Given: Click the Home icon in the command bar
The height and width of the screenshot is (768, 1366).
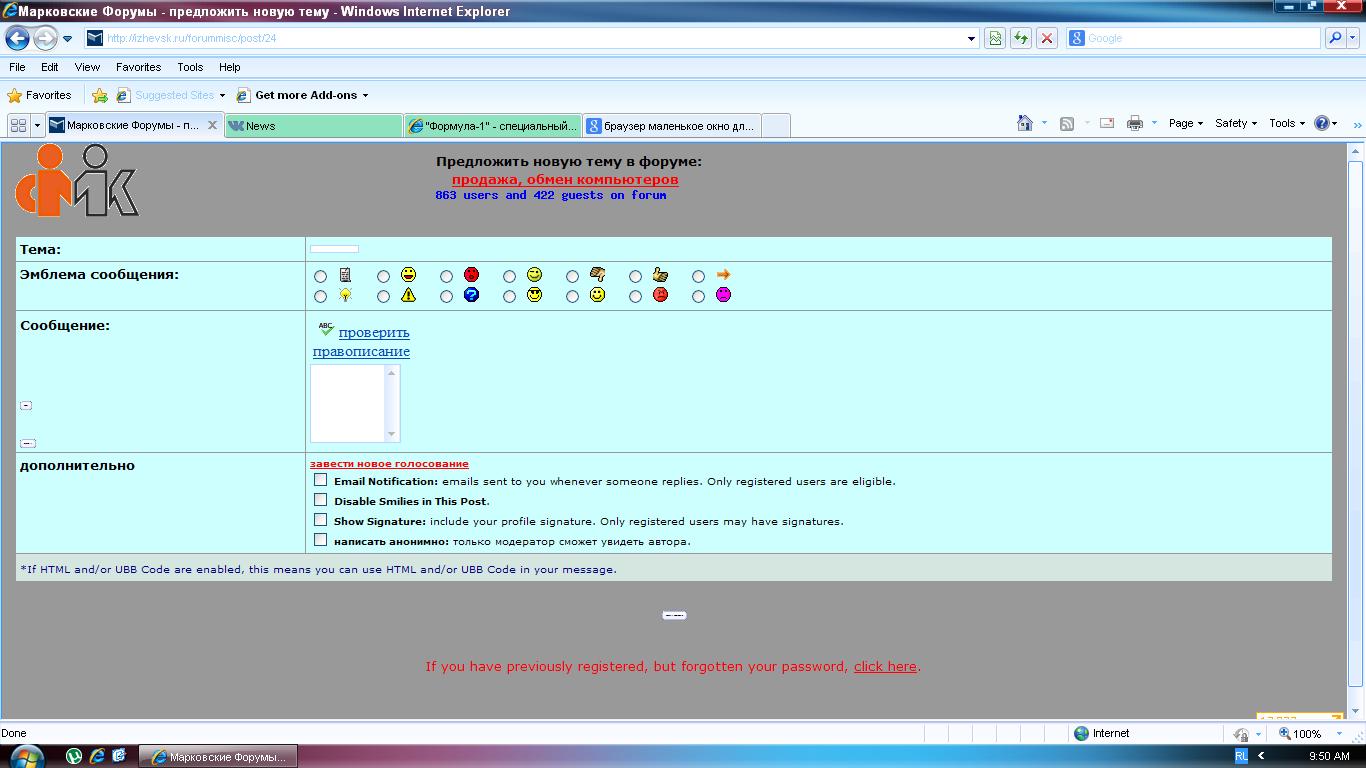Looking at the screenshot, I should (1024, 123).
